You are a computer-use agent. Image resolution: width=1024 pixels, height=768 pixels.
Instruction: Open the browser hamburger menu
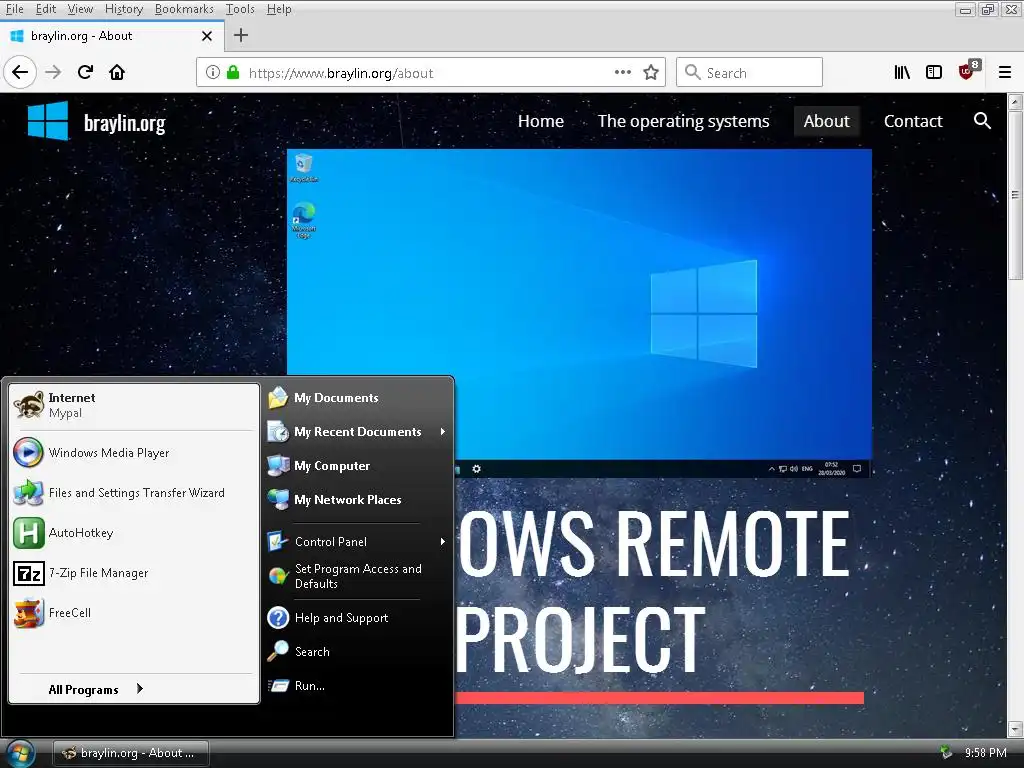click(1004, 72)
